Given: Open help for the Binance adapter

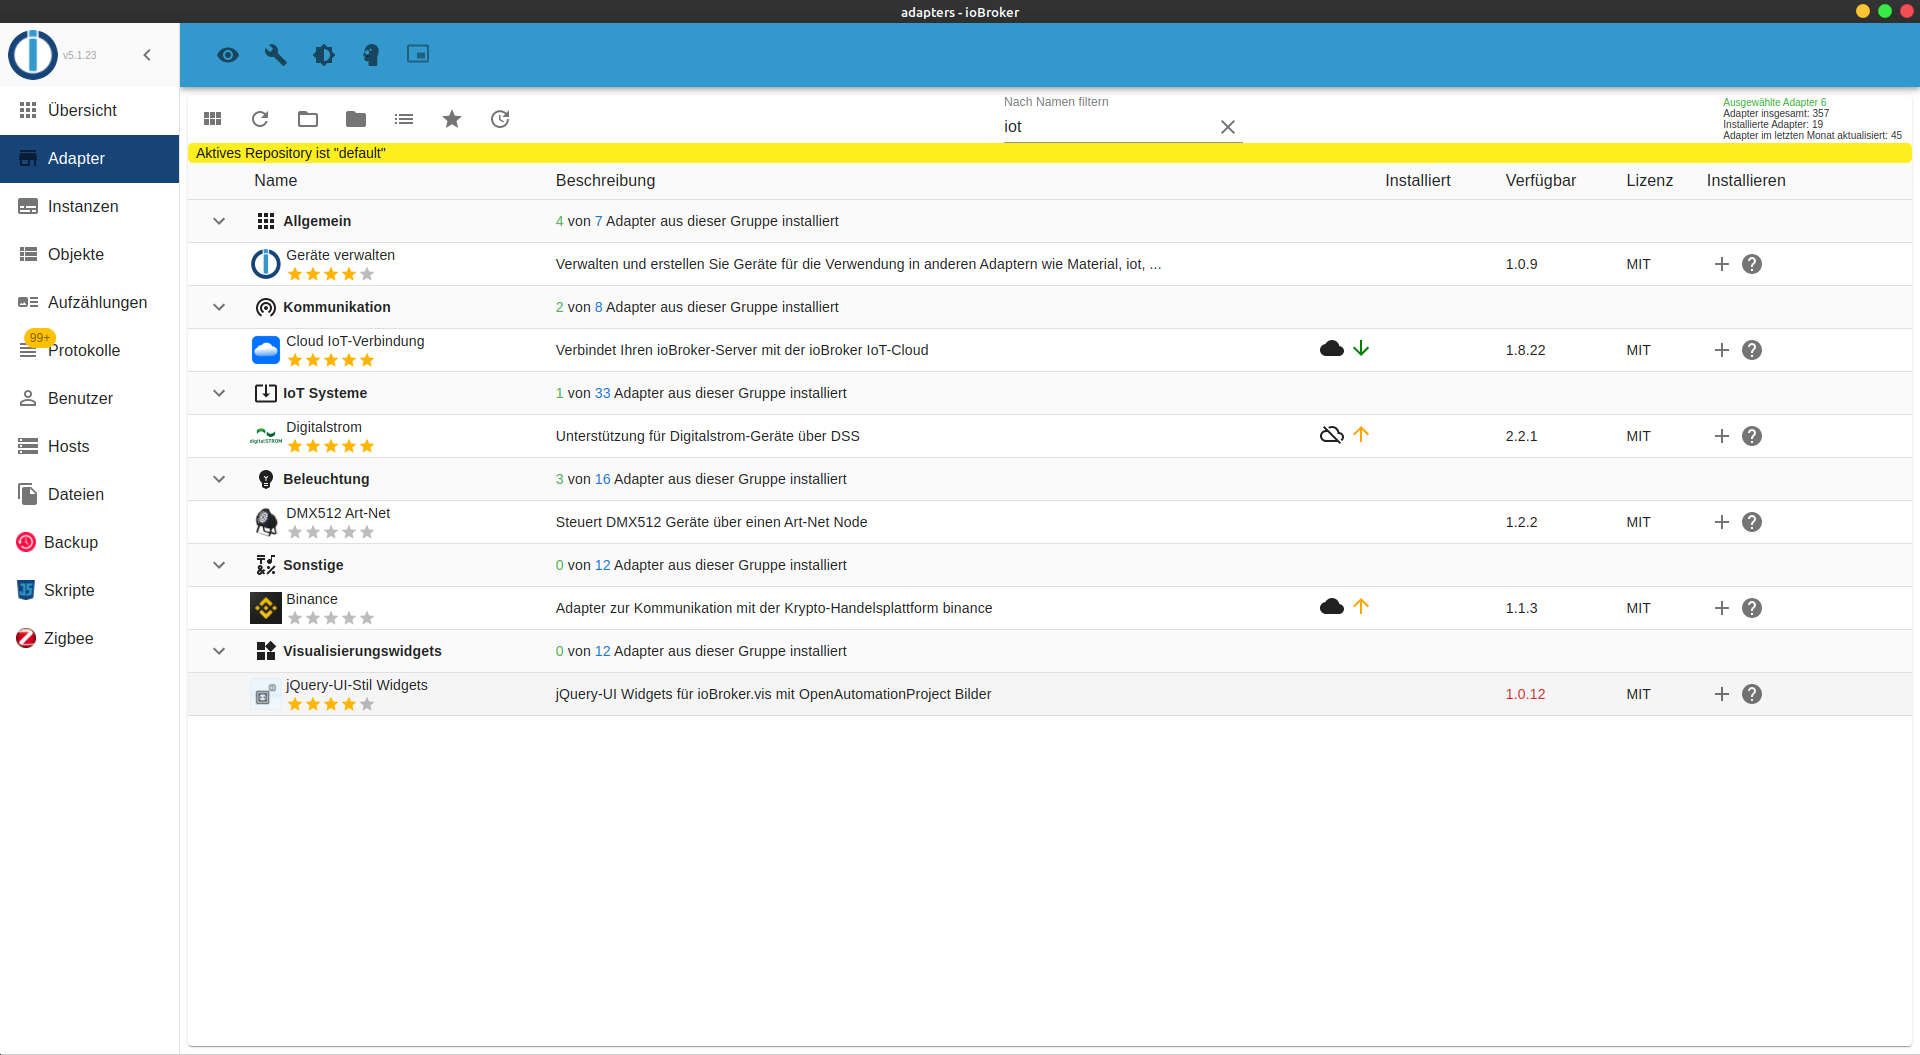Looking at the screenshot, I should click(x=1752, y=608).
